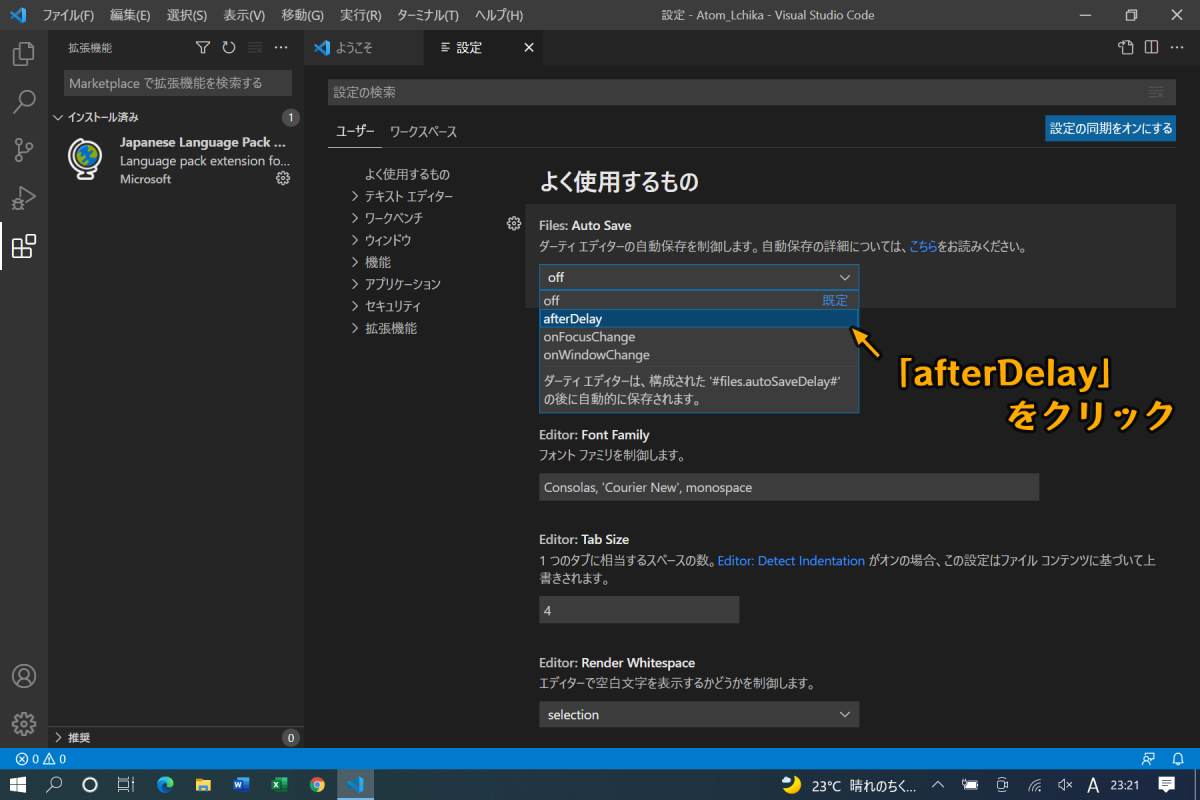Open the Search view icon
The image size is (1200, 800).
pos(24,102)
